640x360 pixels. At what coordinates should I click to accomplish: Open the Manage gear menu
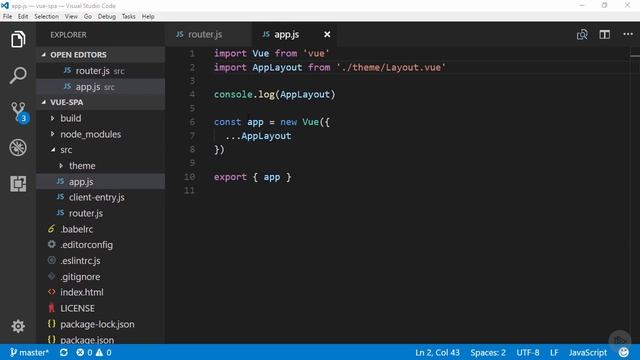coord(18,326)
